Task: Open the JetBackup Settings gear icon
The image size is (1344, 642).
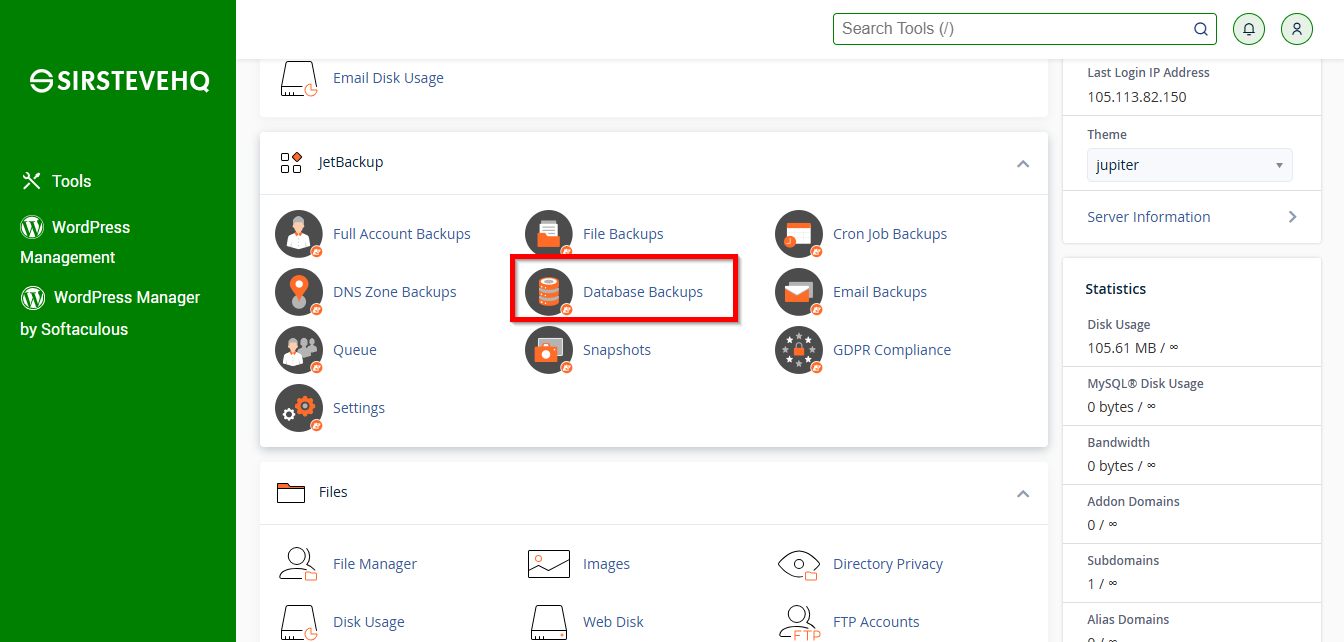Action: 299,408
